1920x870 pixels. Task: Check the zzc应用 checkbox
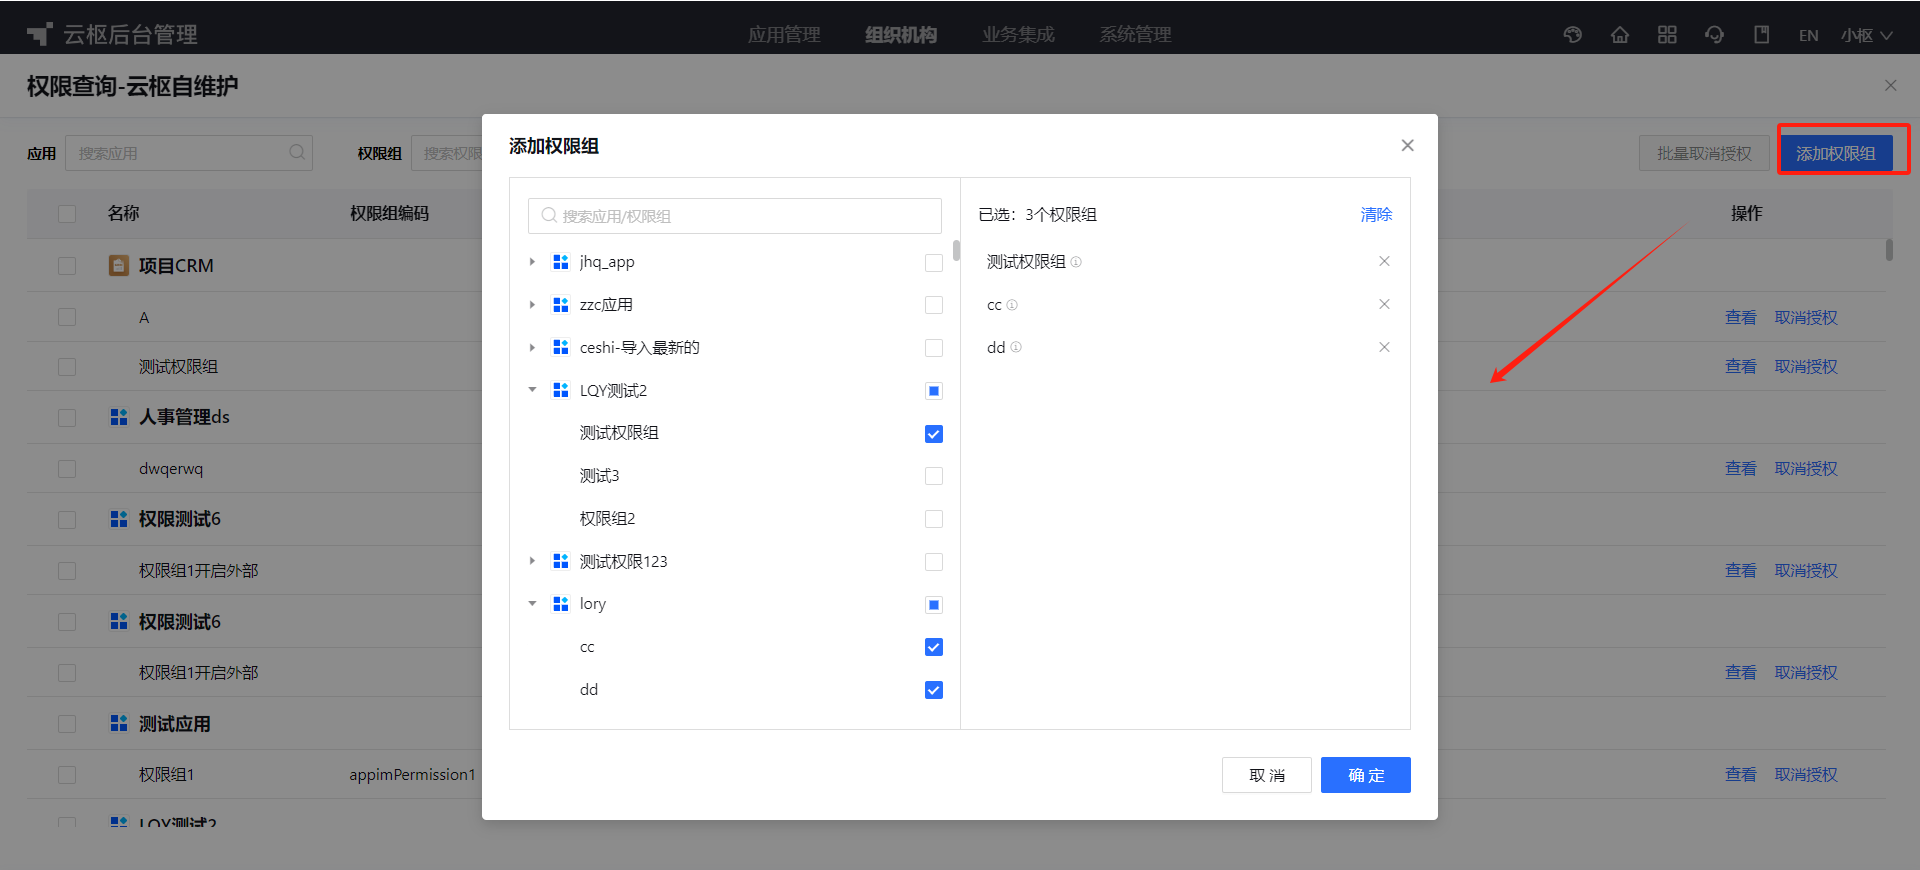(x=934, y=305)
